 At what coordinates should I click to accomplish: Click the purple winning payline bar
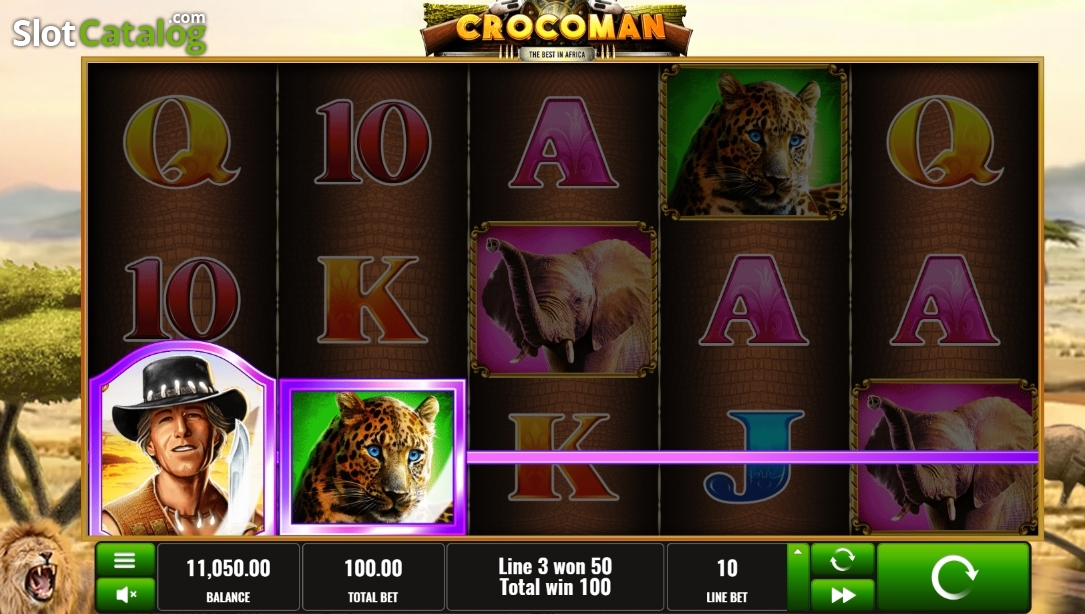click(752, 457)
